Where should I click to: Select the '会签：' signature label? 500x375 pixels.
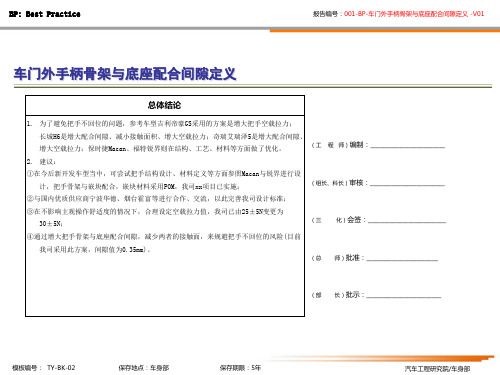coord(357,220)
